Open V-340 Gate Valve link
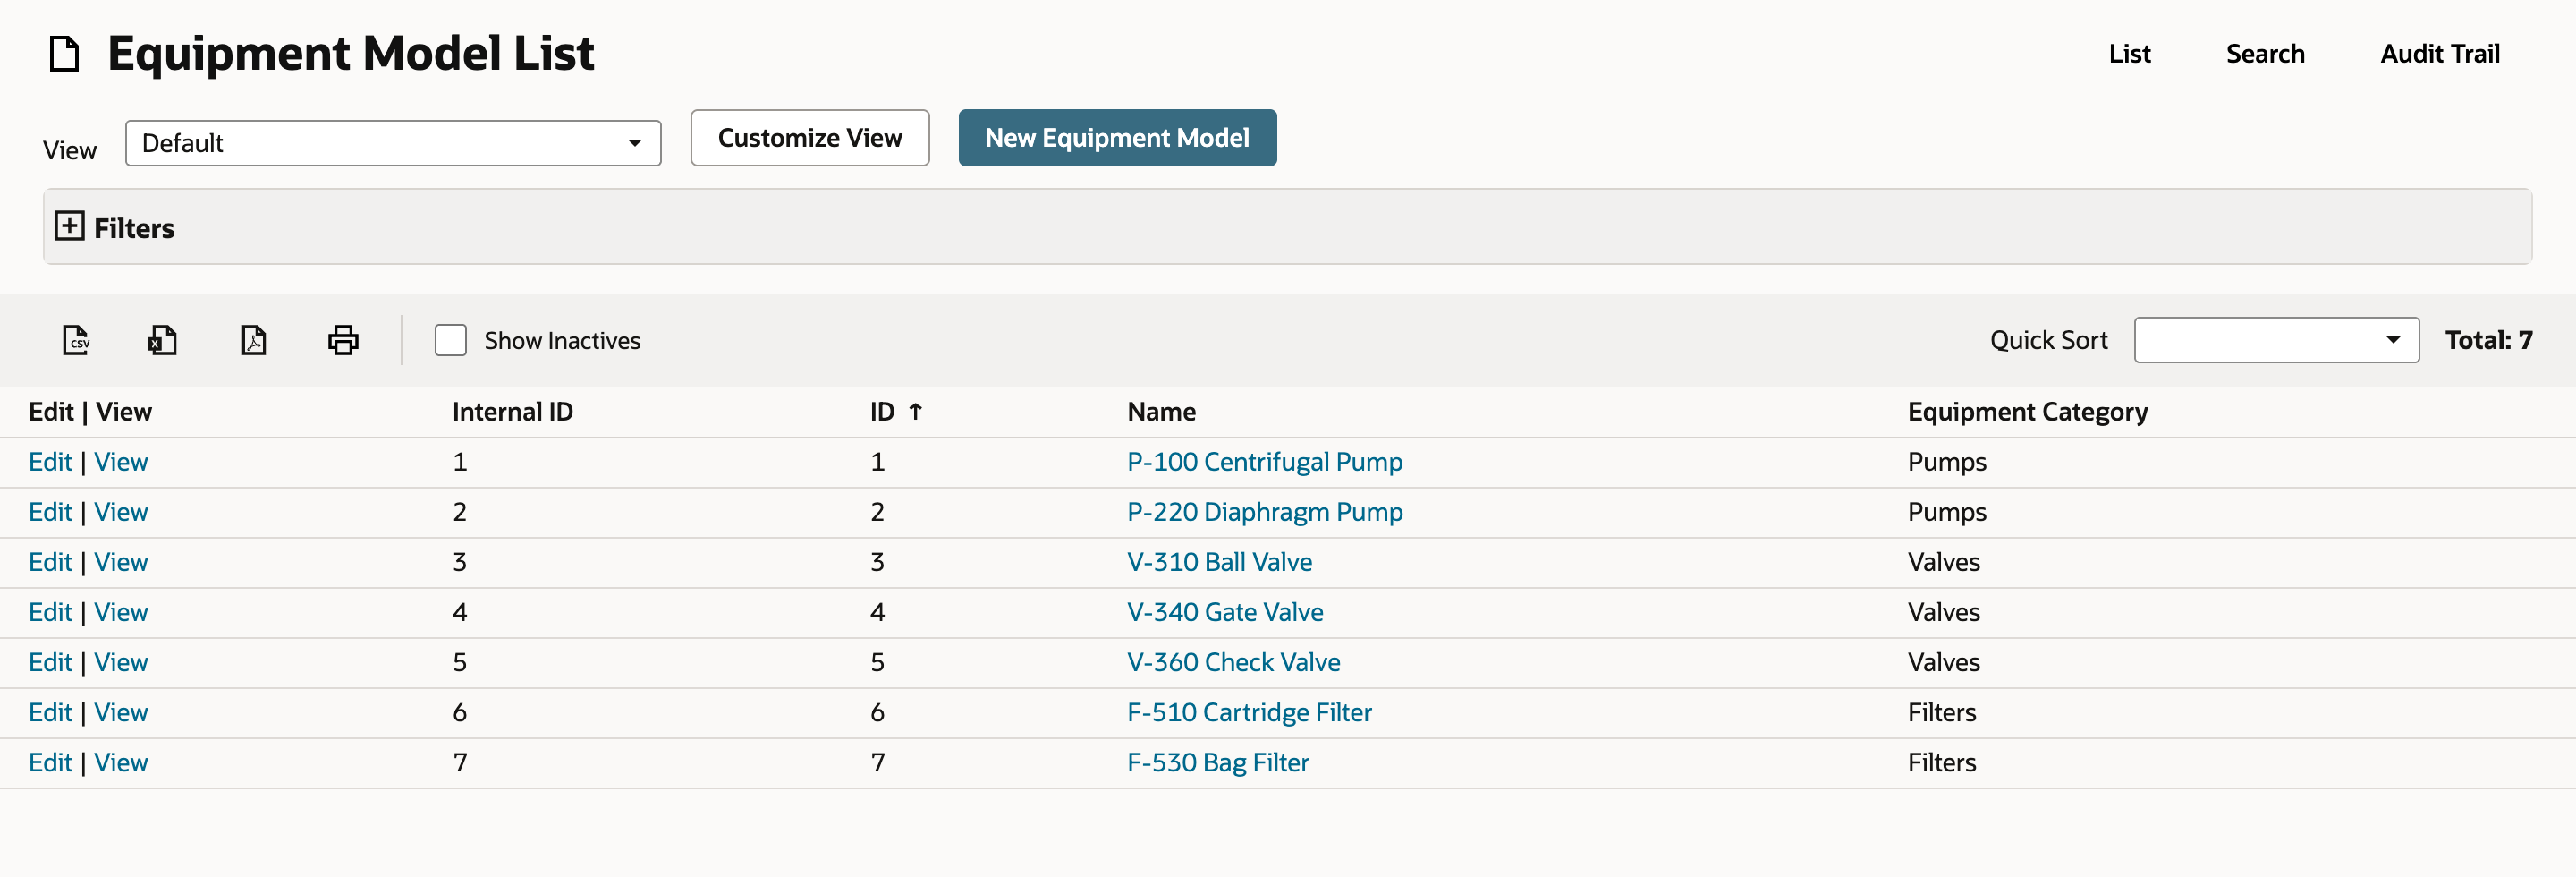 (1225, 612)
